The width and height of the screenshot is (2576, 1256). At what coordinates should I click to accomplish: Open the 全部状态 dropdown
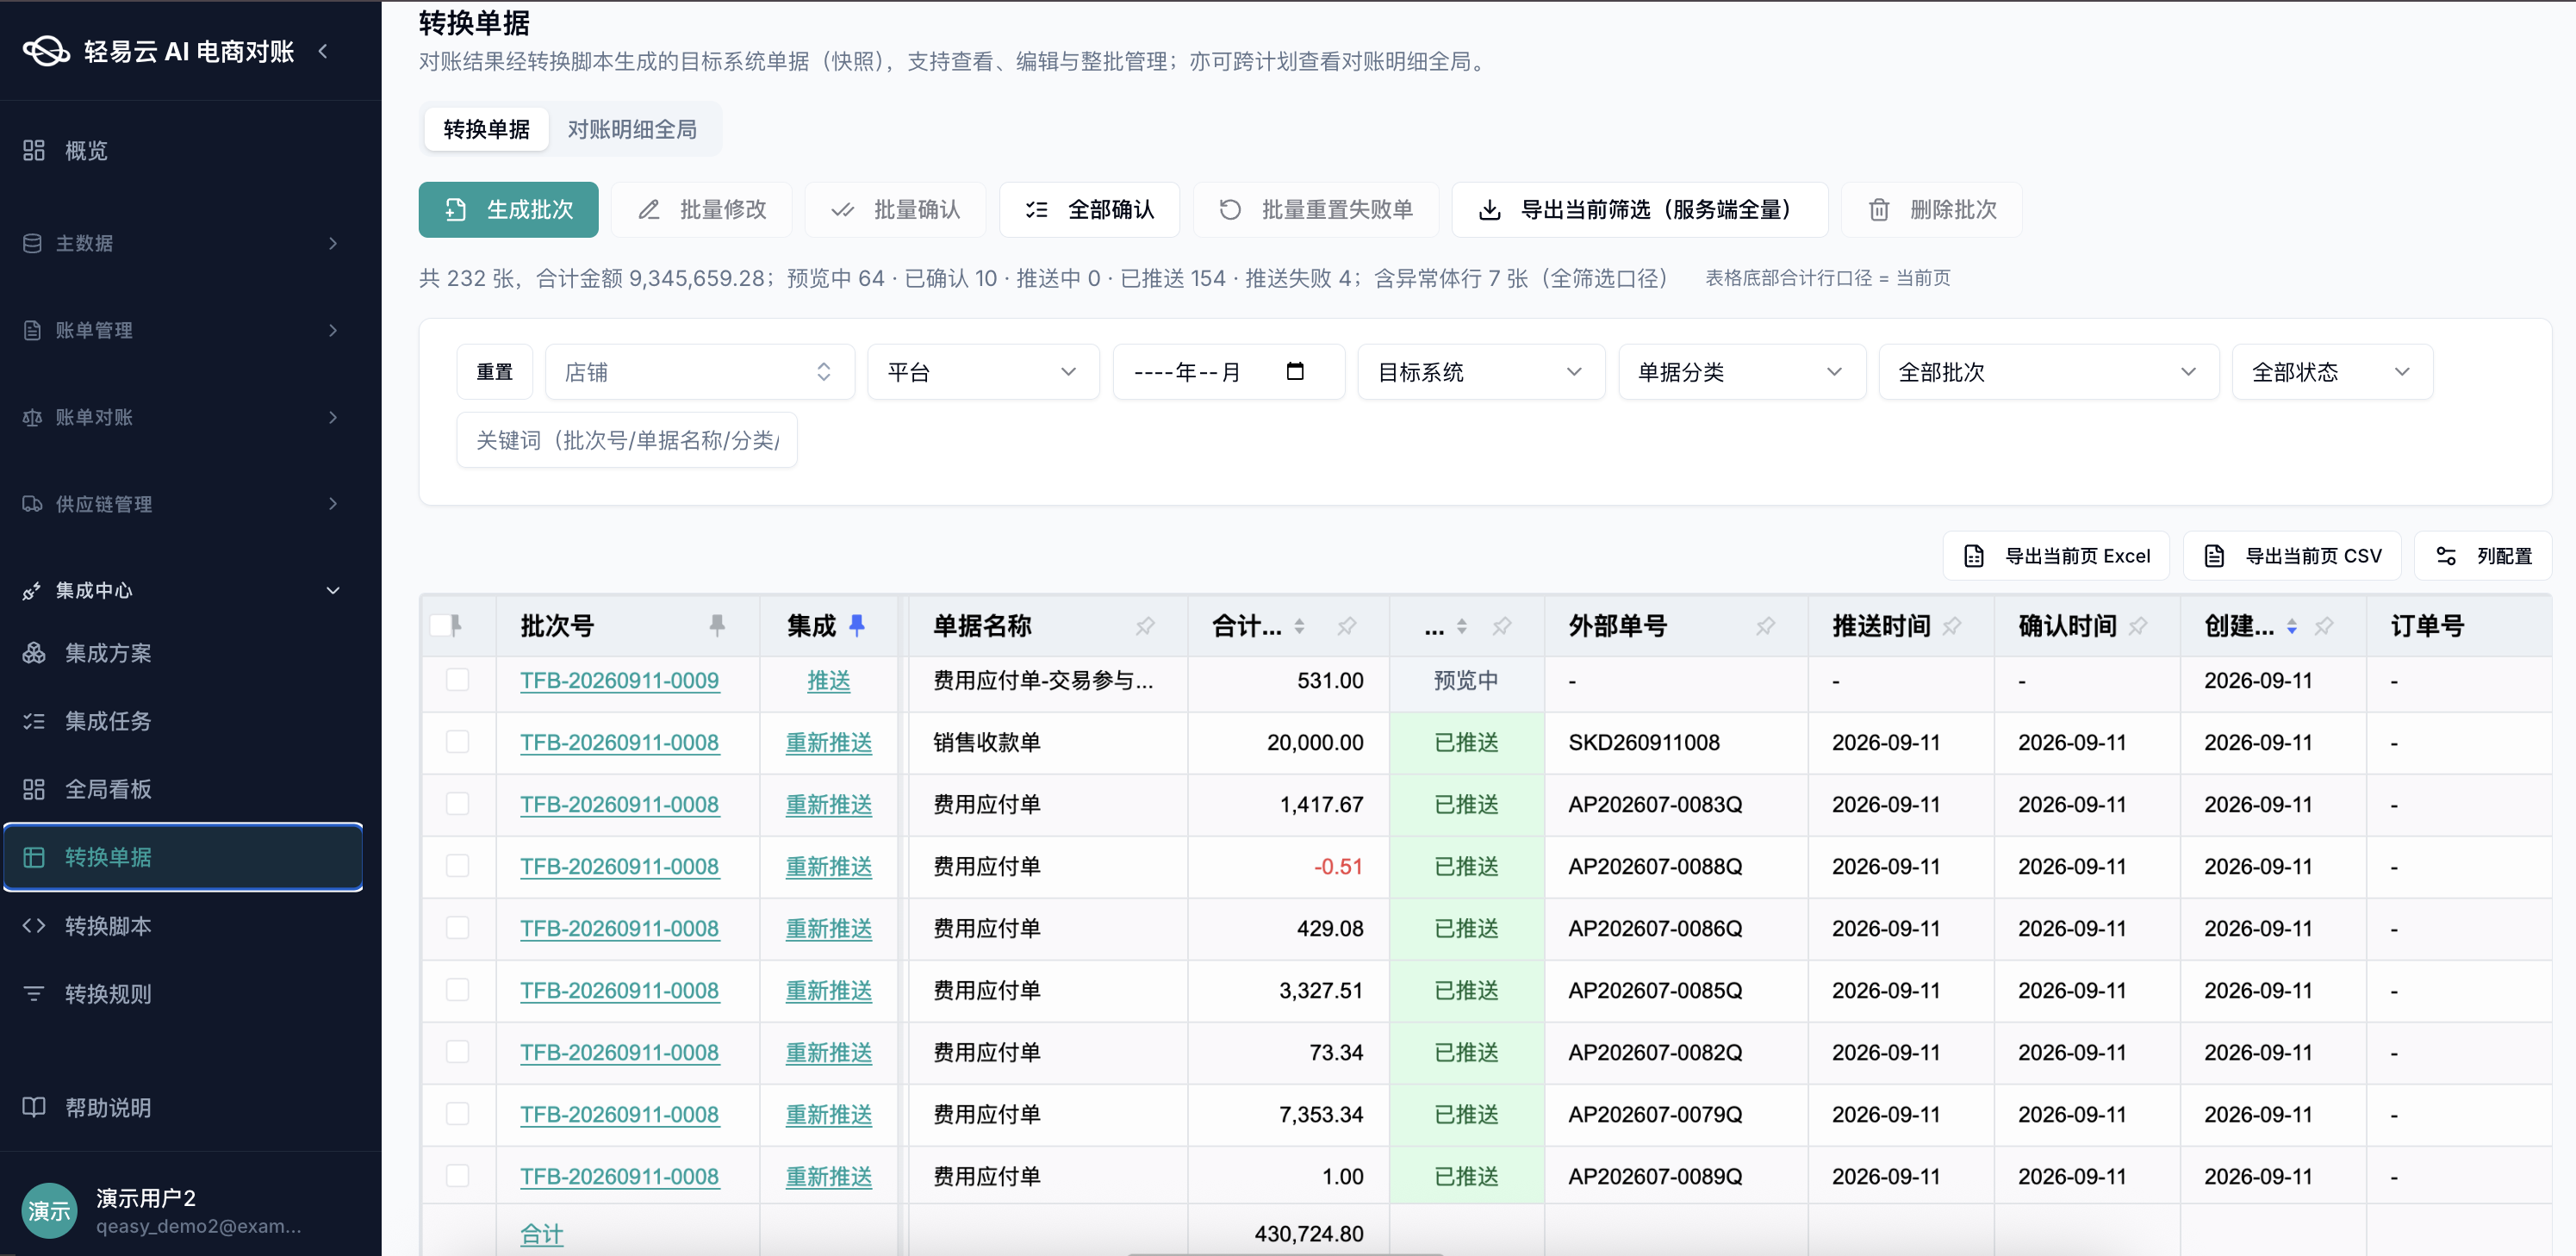tap(2332, 372)
